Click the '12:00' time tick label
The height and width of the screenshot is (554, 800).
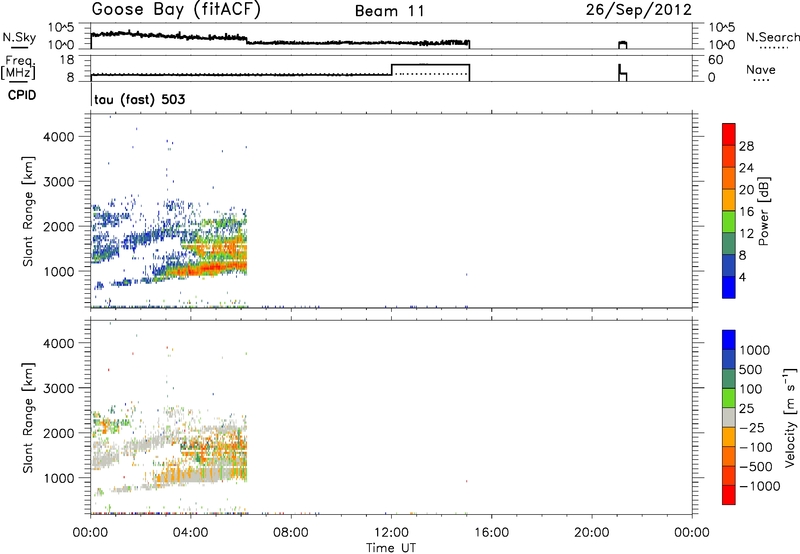(391, 533)
